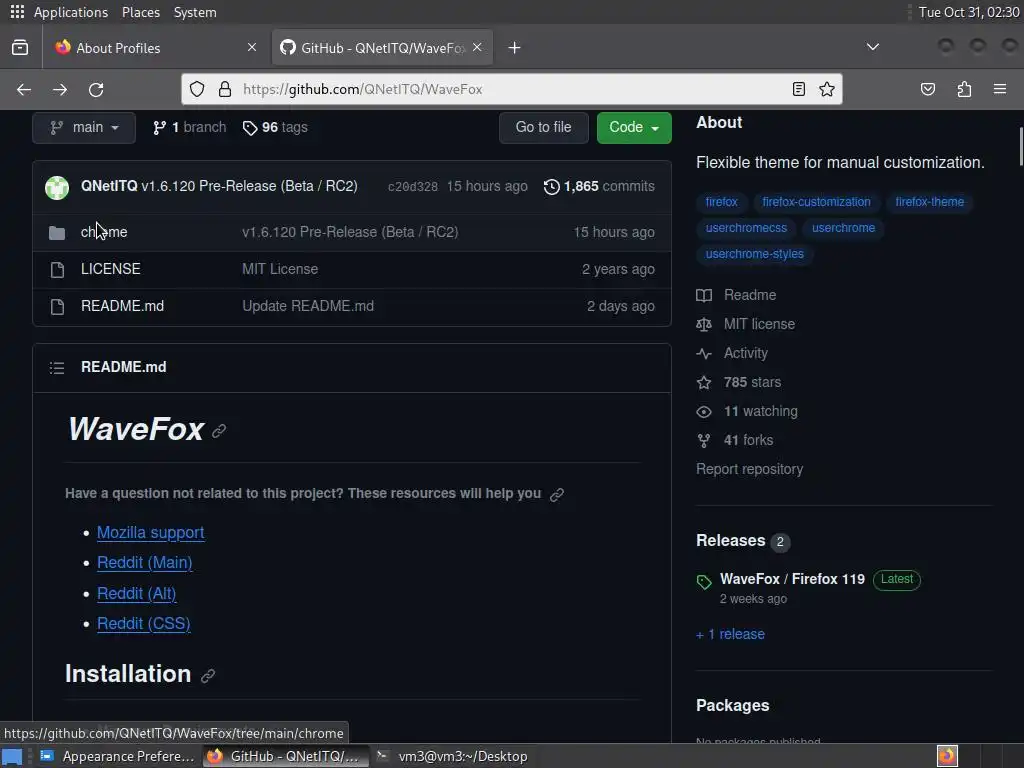
Task: Click the Go to file button
Action: point(543,127)
